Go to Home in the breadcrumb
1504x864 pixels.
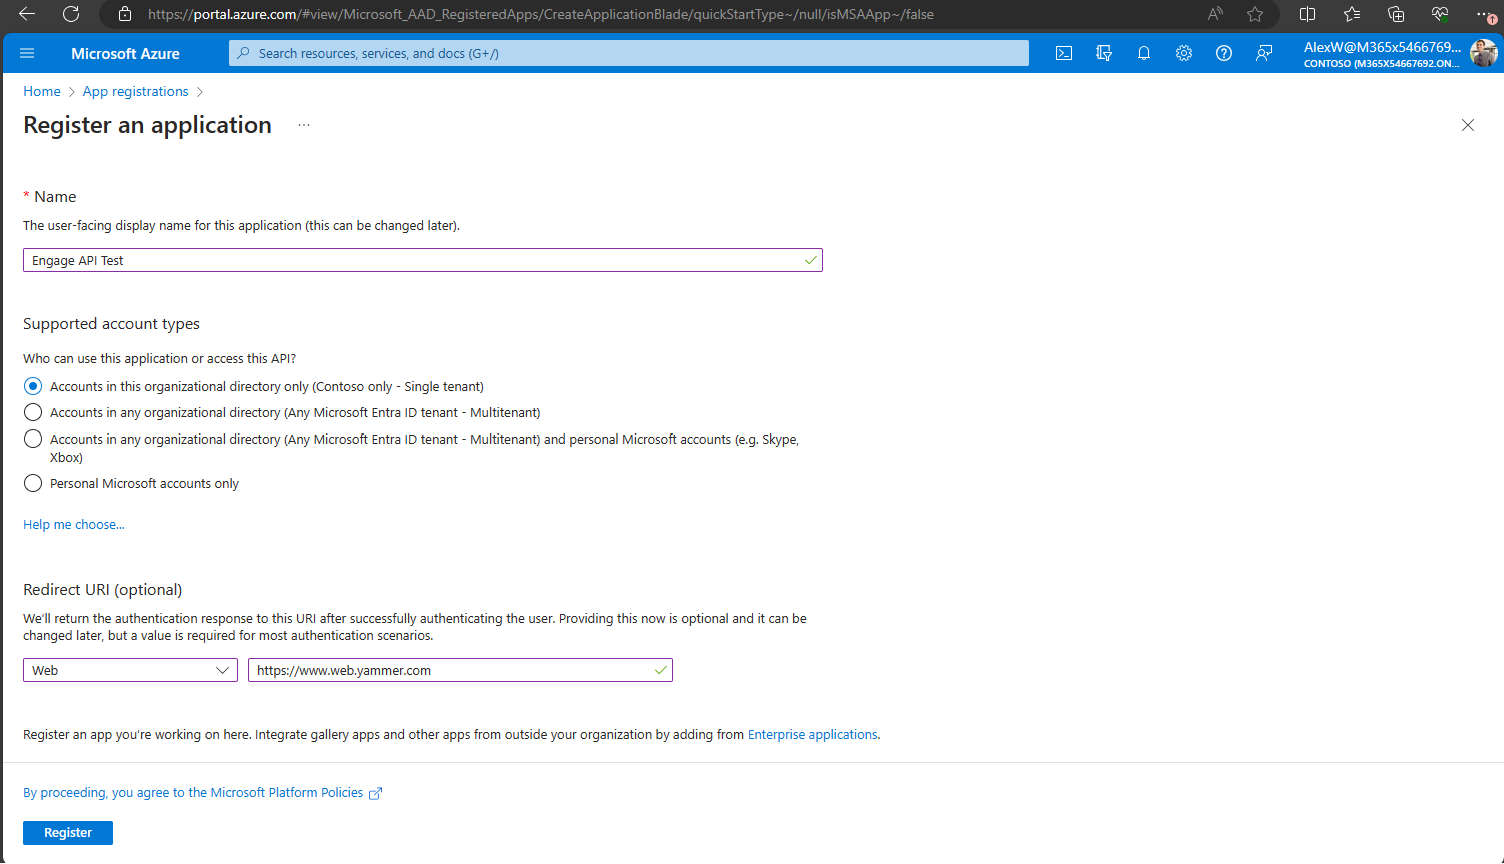click(x=42, y=91)
